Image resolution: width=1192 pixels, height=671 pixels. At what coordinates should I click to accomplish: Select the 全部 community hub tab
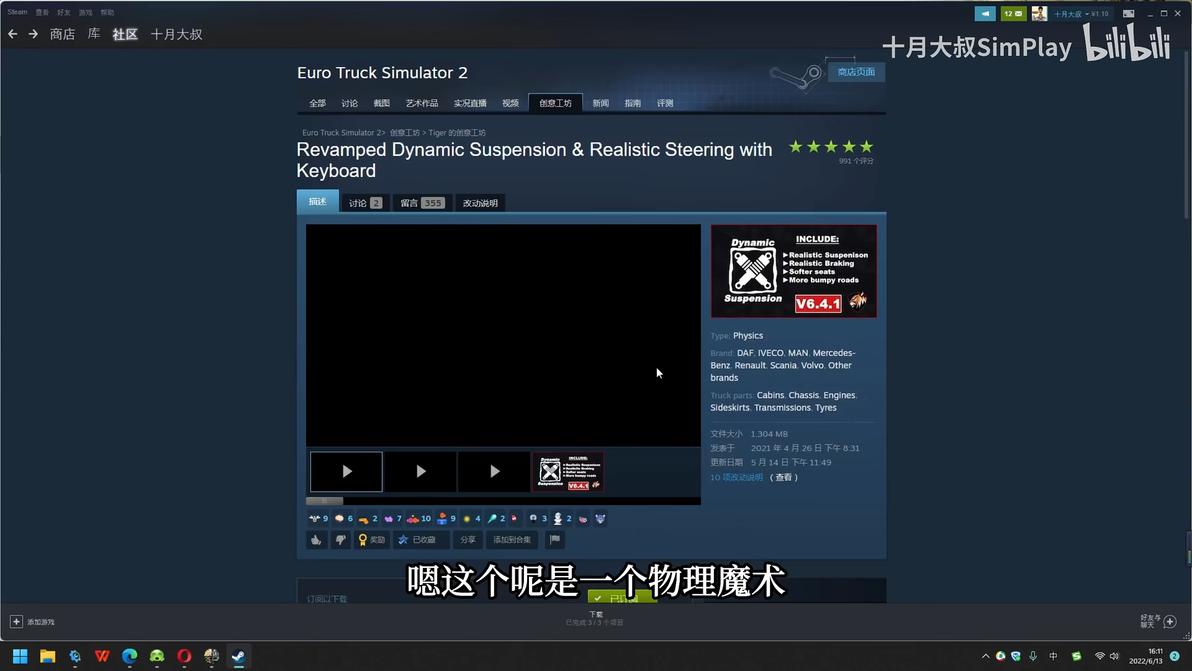[317, 103]
